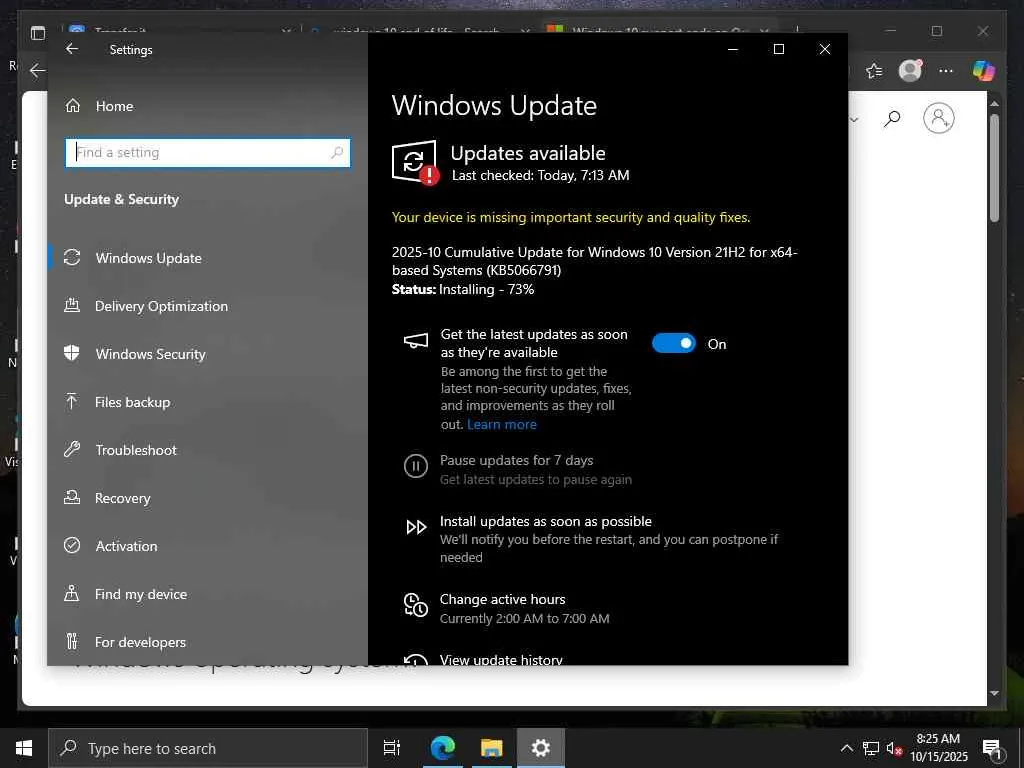
Task: Follow the Learn more link
Action: tap(502, 424)
